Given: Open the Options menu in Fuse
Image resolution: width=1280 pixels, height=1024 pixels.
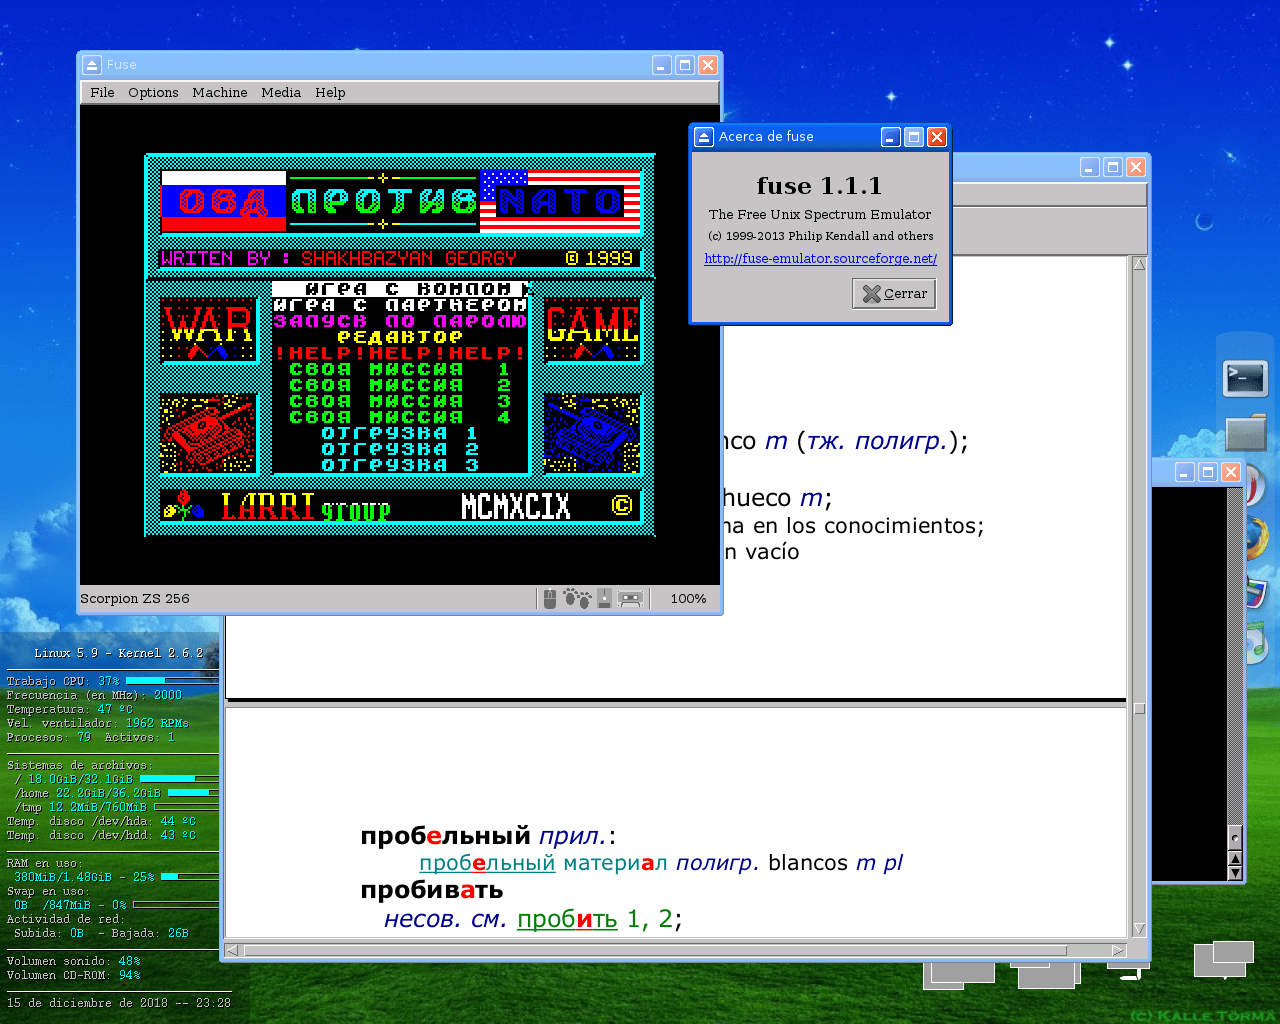Looking at the screenshot, I should click(153, 92).
